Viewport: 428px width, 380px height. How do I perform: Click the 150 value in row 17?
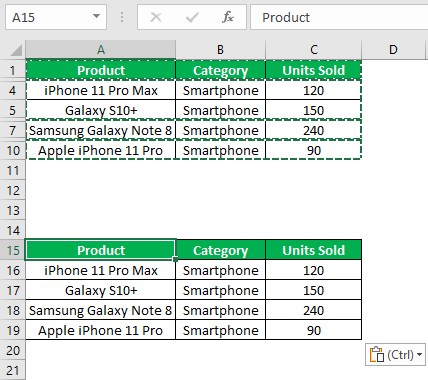click(314, 290)
